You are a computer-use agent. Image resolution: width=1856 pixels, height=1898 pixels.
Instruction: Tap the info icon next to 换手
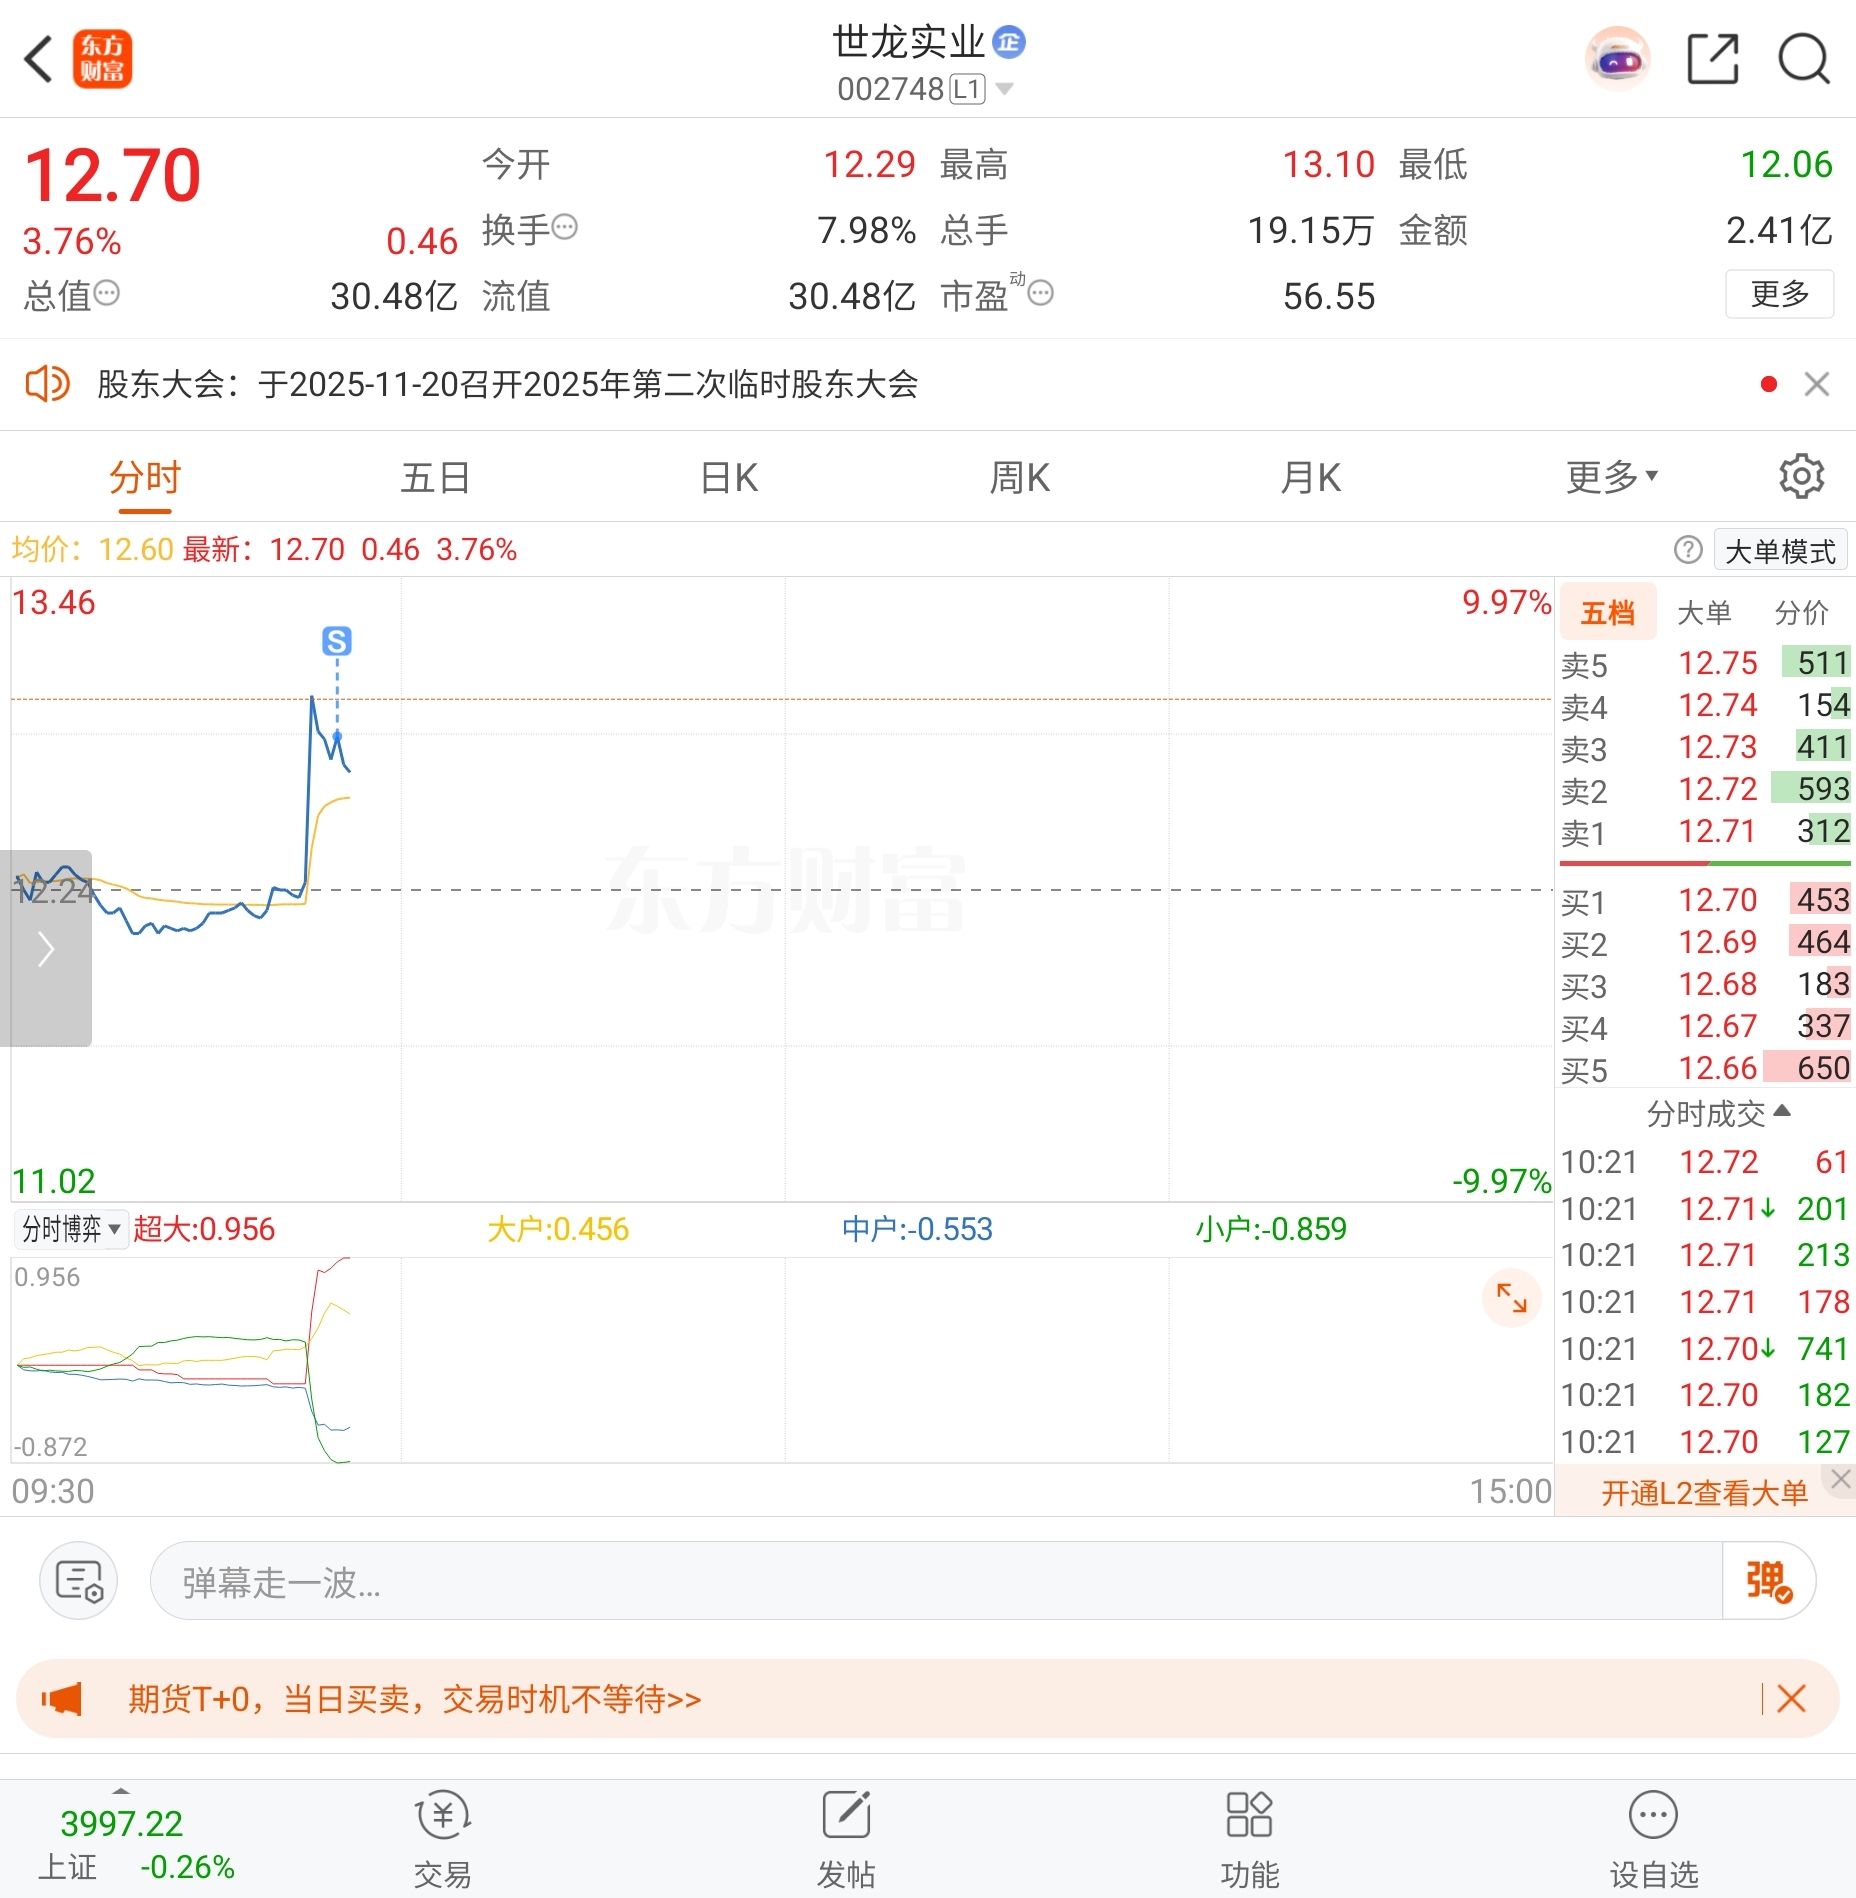(x=565, y=227)
